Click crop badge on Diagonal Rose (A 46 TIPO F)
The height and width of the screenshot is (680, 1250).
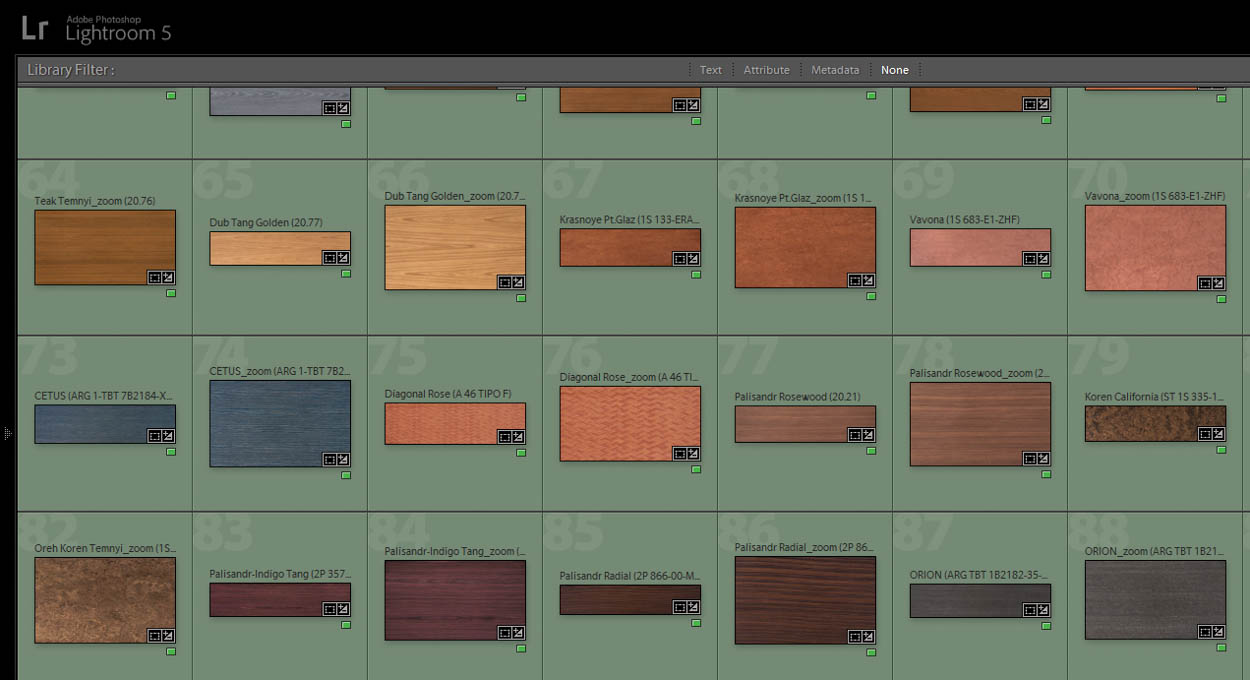click(504, 436)
